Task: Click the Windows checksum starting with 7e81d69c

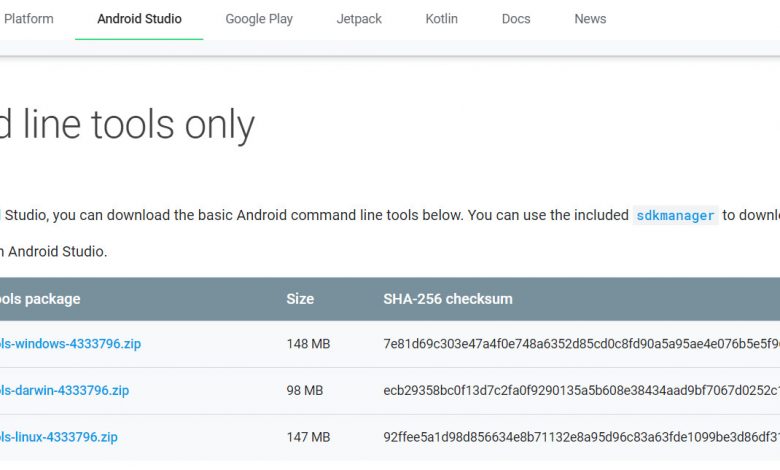Action: click(x=580, y=344)
